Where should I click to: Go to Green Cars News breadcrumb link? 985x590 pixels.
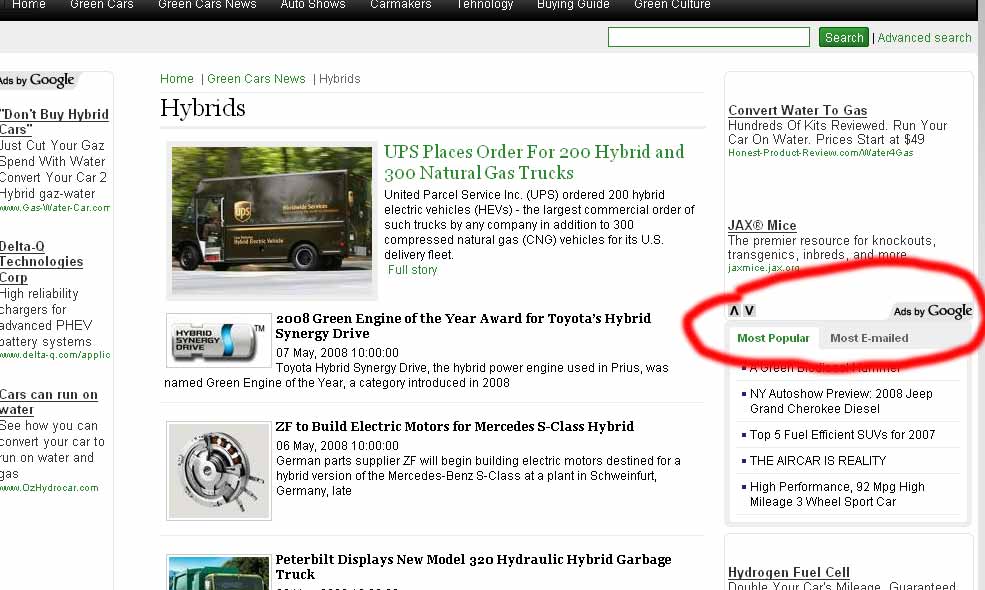click(x=256, y=79)
